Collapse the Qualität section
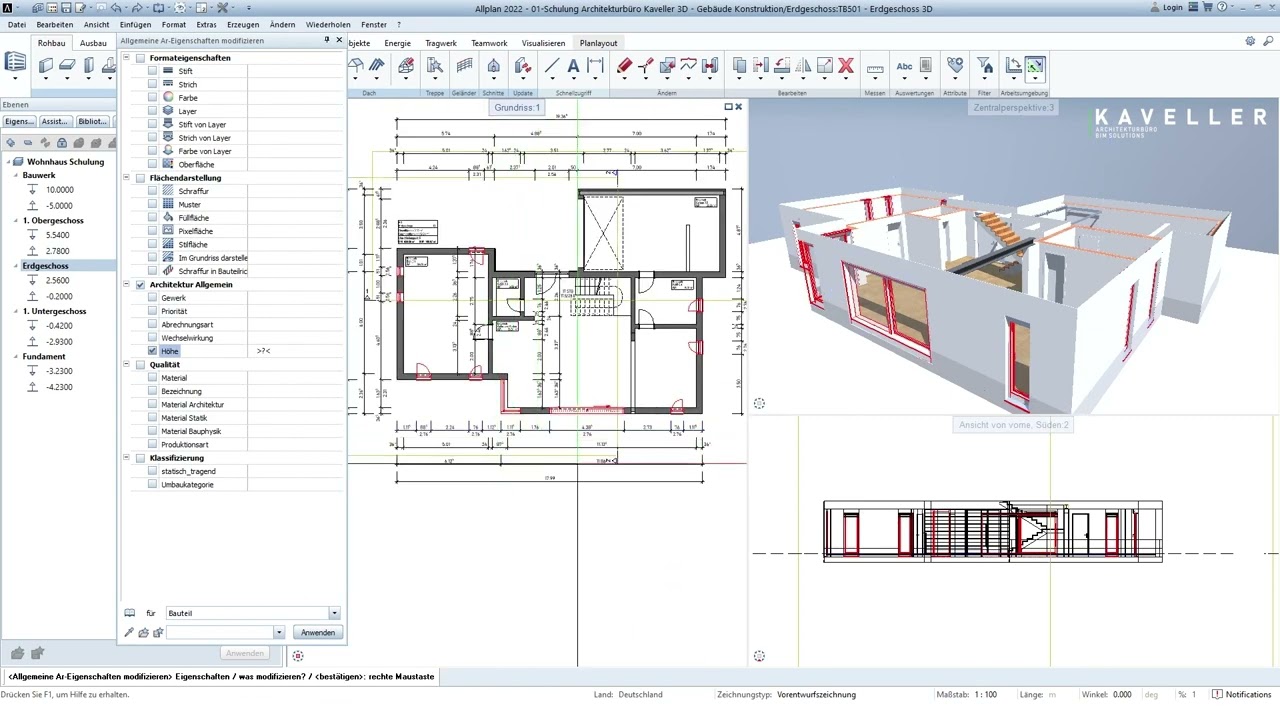Image resolution: width=1280 pixels, height=720 pixels. point(127,365)
